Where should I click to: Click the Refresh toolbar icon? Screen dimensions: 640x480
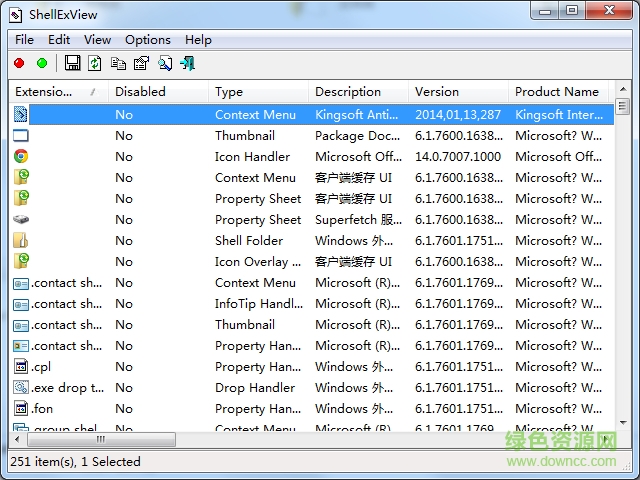(x=95, y=63)
